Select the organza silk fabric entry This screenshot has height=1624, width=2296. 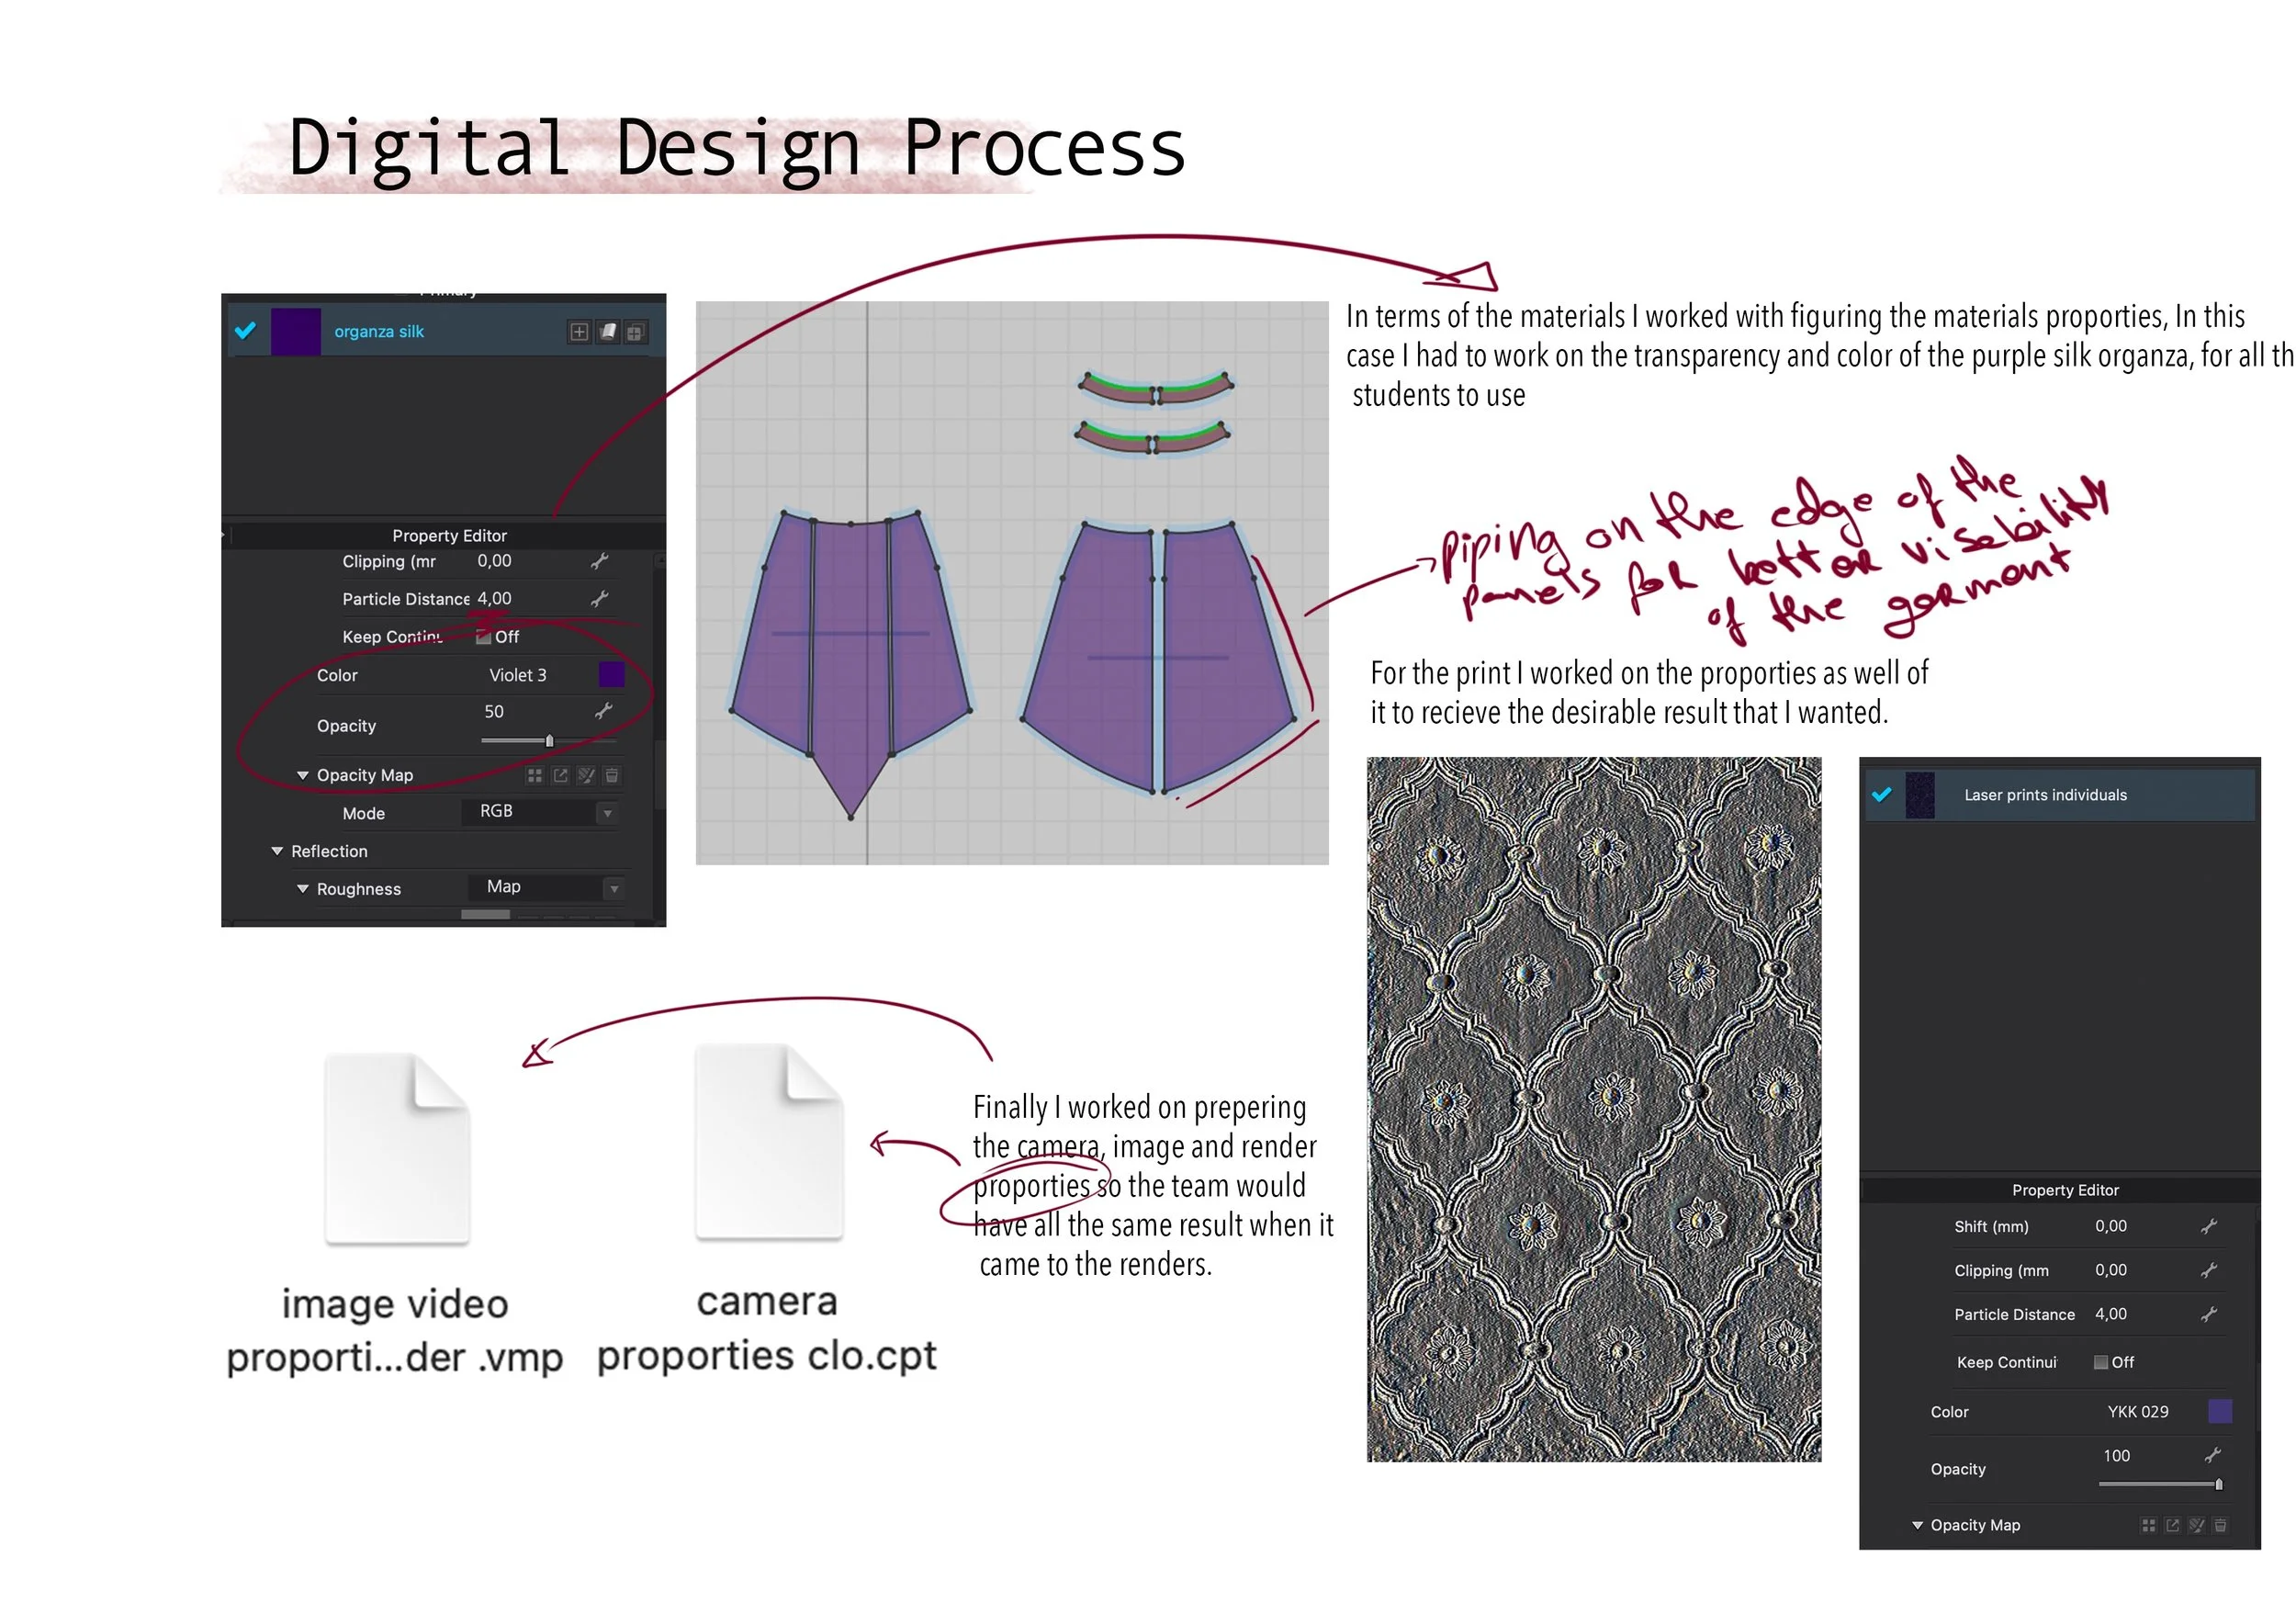(379, 332)
